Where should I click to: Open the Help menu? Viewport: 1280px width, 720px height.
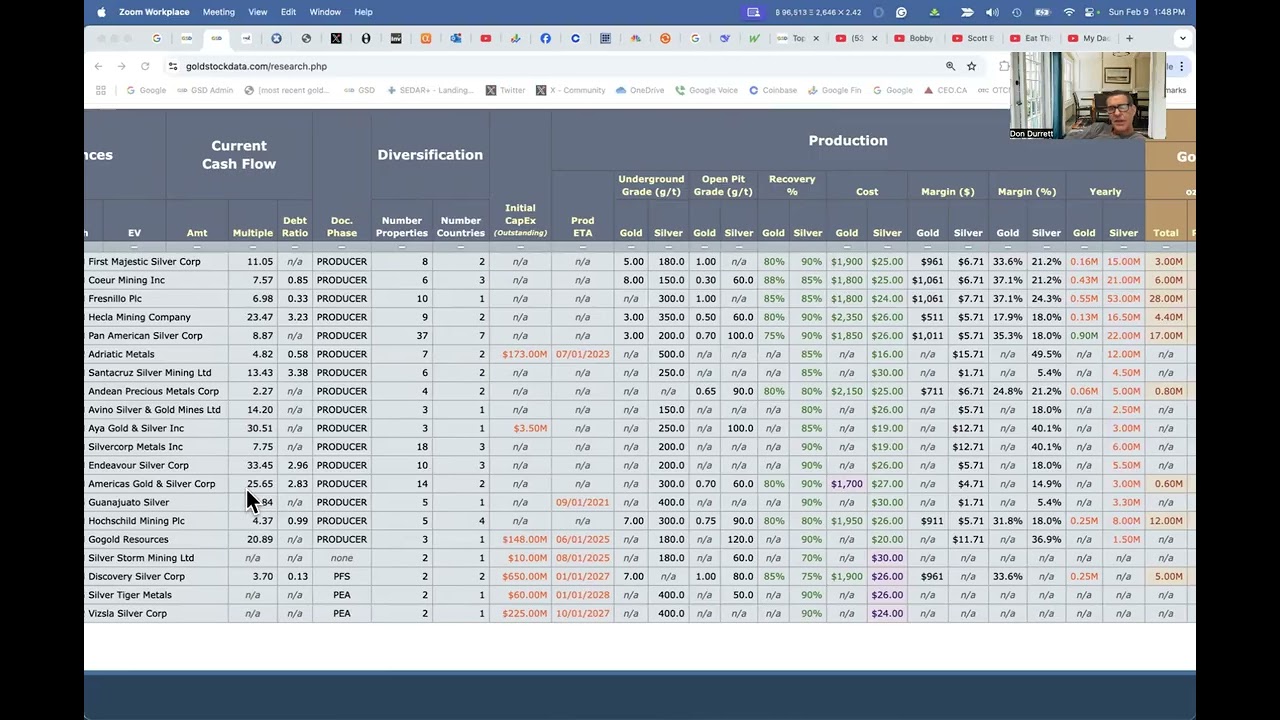click(x=363, y=12)
